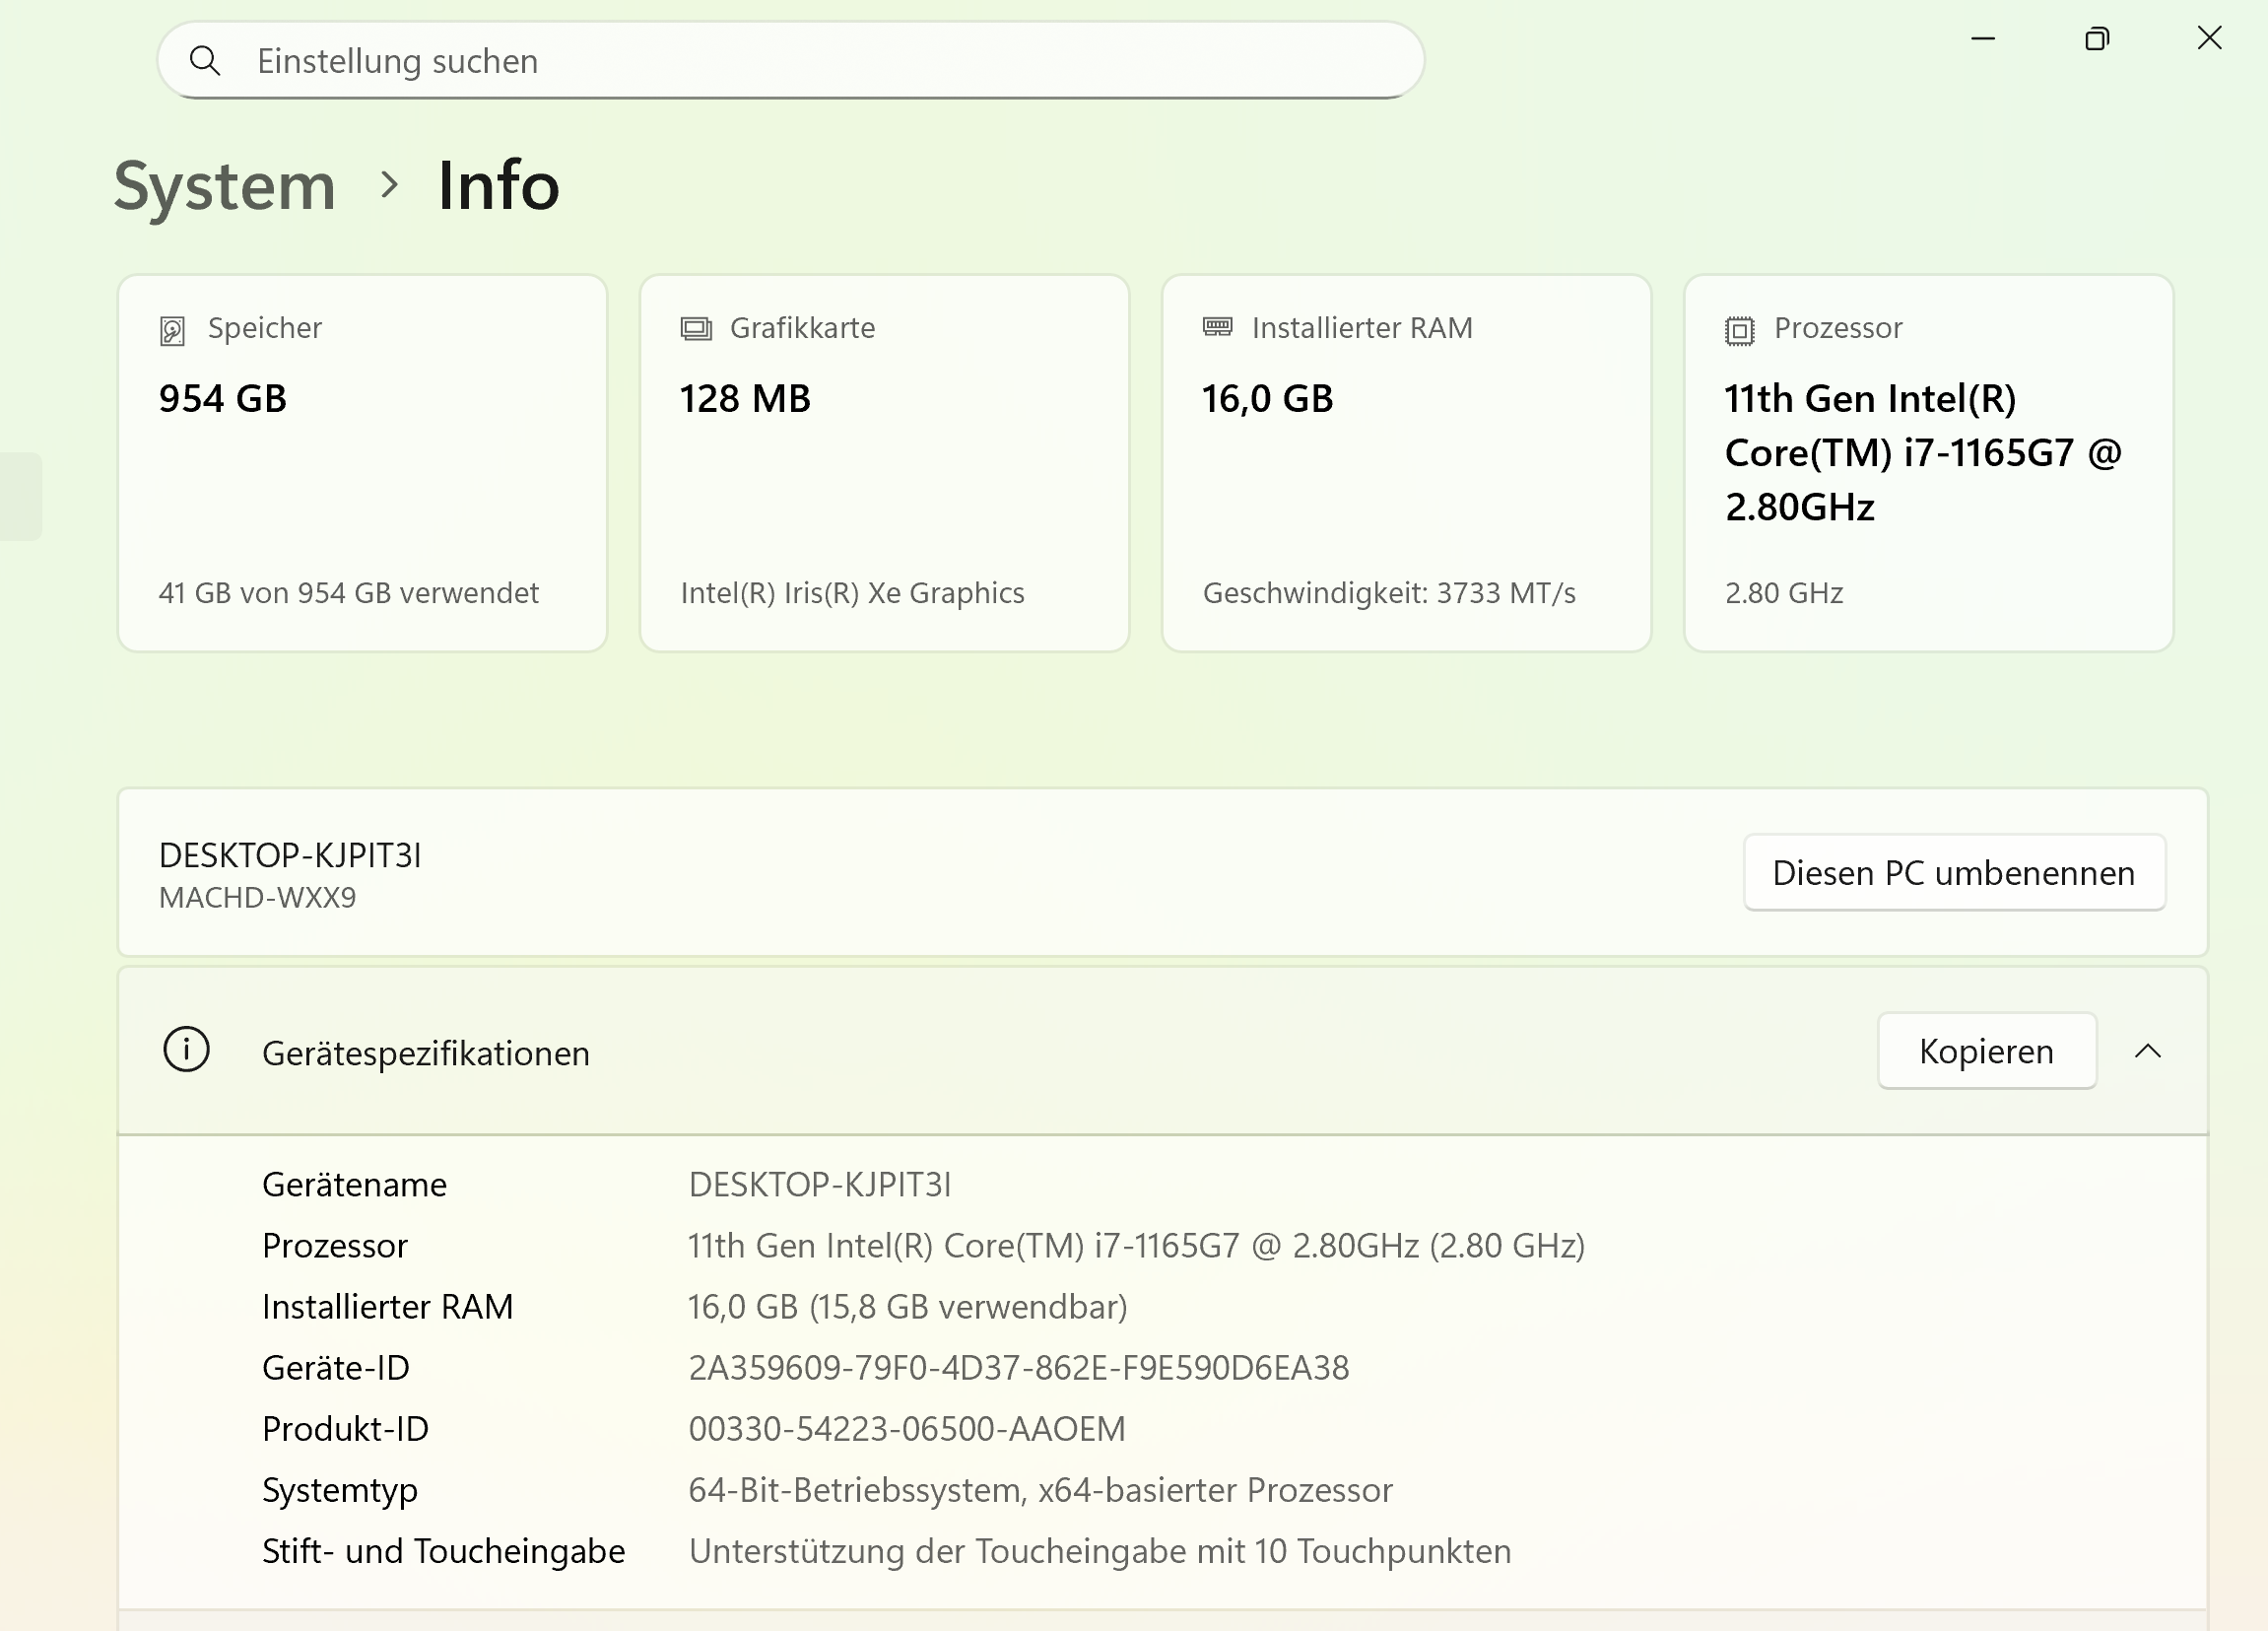Click Geschwindigkeit: 3733 MT/s text
Viewport: 2268px width, 1631px height.
pyautogui.click(x=1389, y=593)
